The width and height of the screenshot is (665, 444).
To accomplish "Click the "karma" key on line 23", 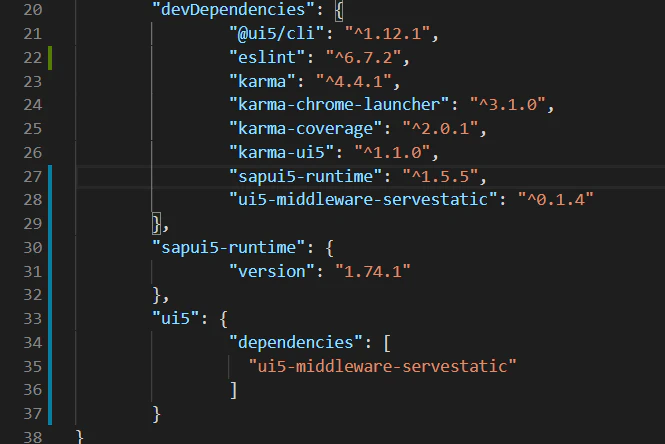I will click(x=262, y=81).
